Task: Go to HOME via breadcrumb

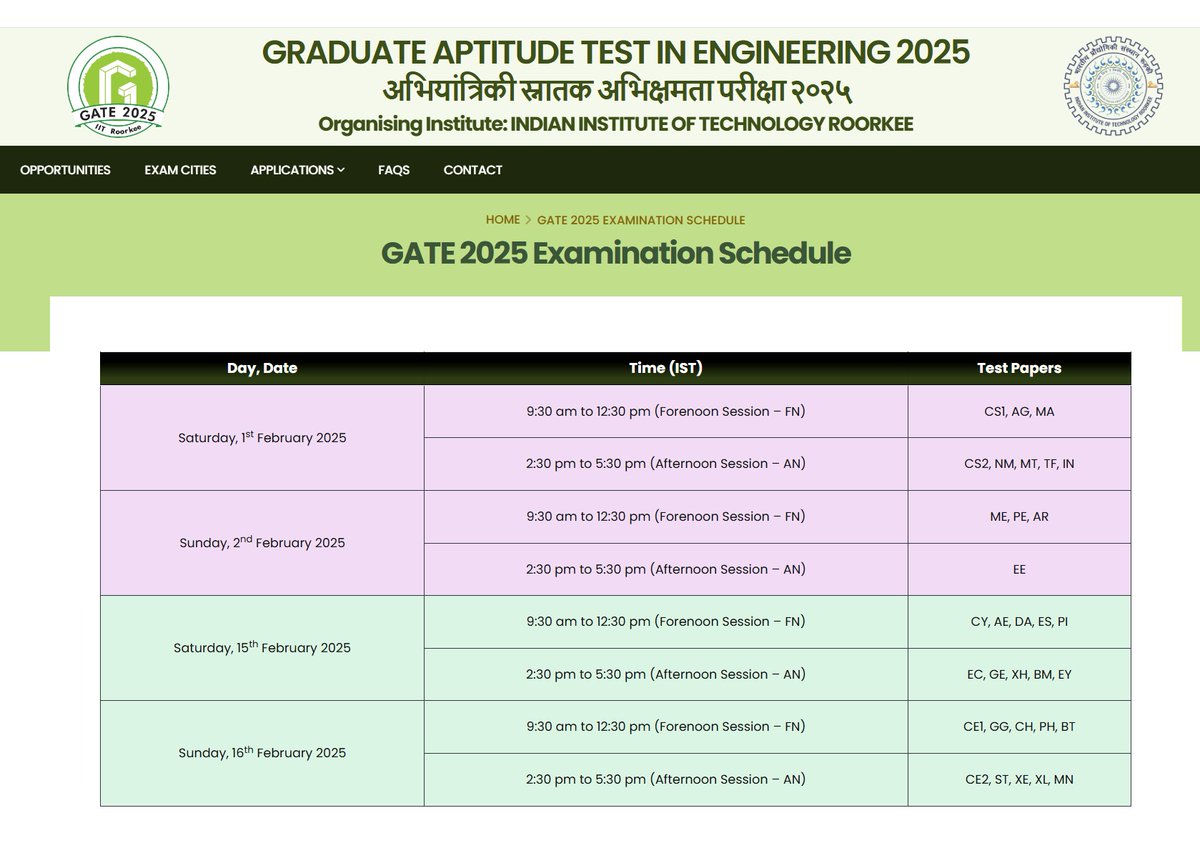Action: 503,220
